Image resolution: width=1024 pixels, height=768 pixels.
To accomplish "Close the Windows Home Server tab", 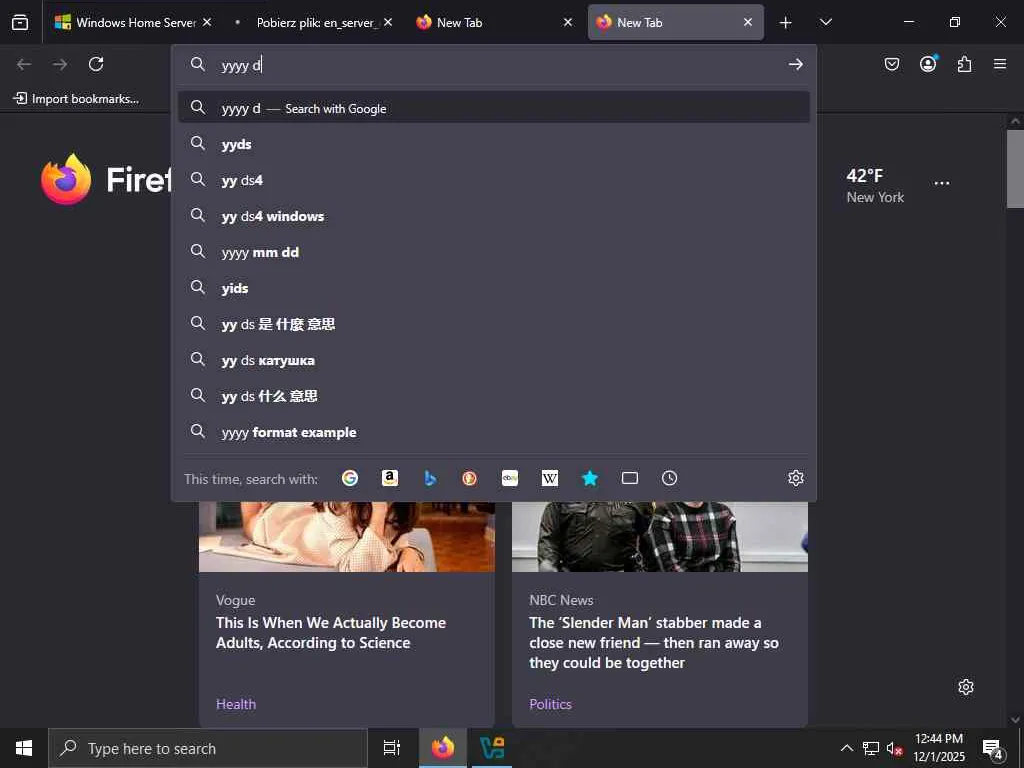I will (207, 22).
